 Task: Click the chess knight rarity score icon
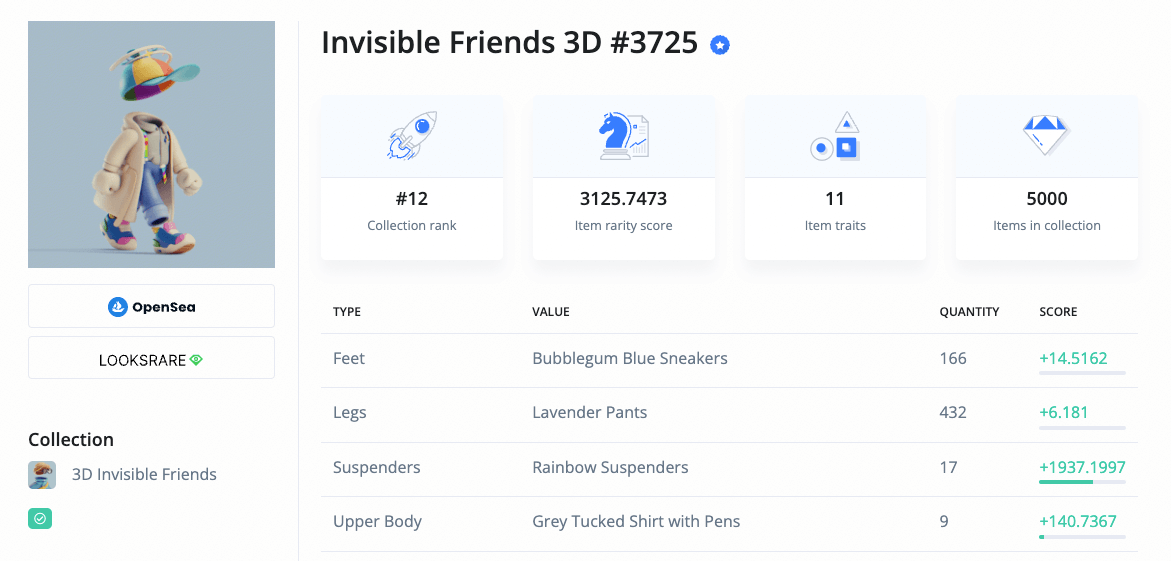(624, 135)
